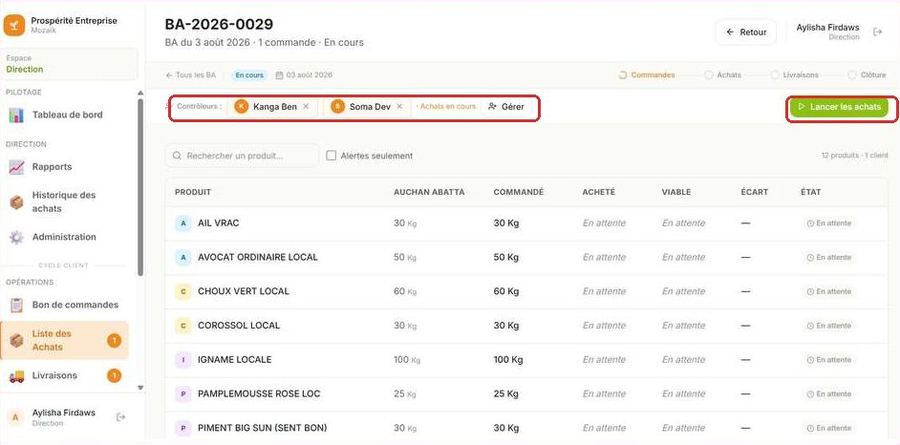The width and height of the screenshot is (900, 445).
Task: Open Bon de commandes
Action: click(x=75, y=305)
